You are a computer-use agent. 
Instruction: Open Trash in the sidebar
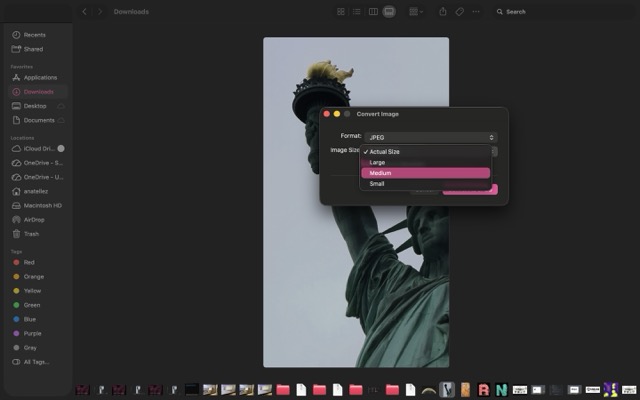pyautogui.click(x=38, y=234)
